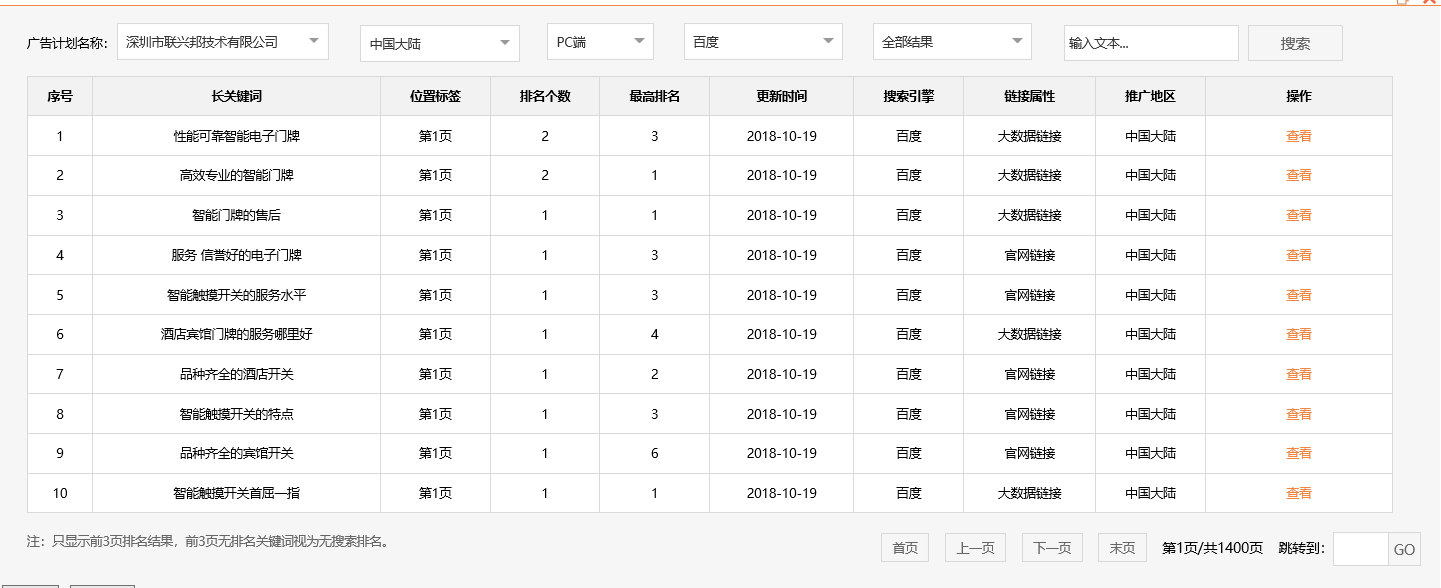View details of 智能门牌的售后 keyword
Screen dimensions: 1441x588
(1297, 215)
